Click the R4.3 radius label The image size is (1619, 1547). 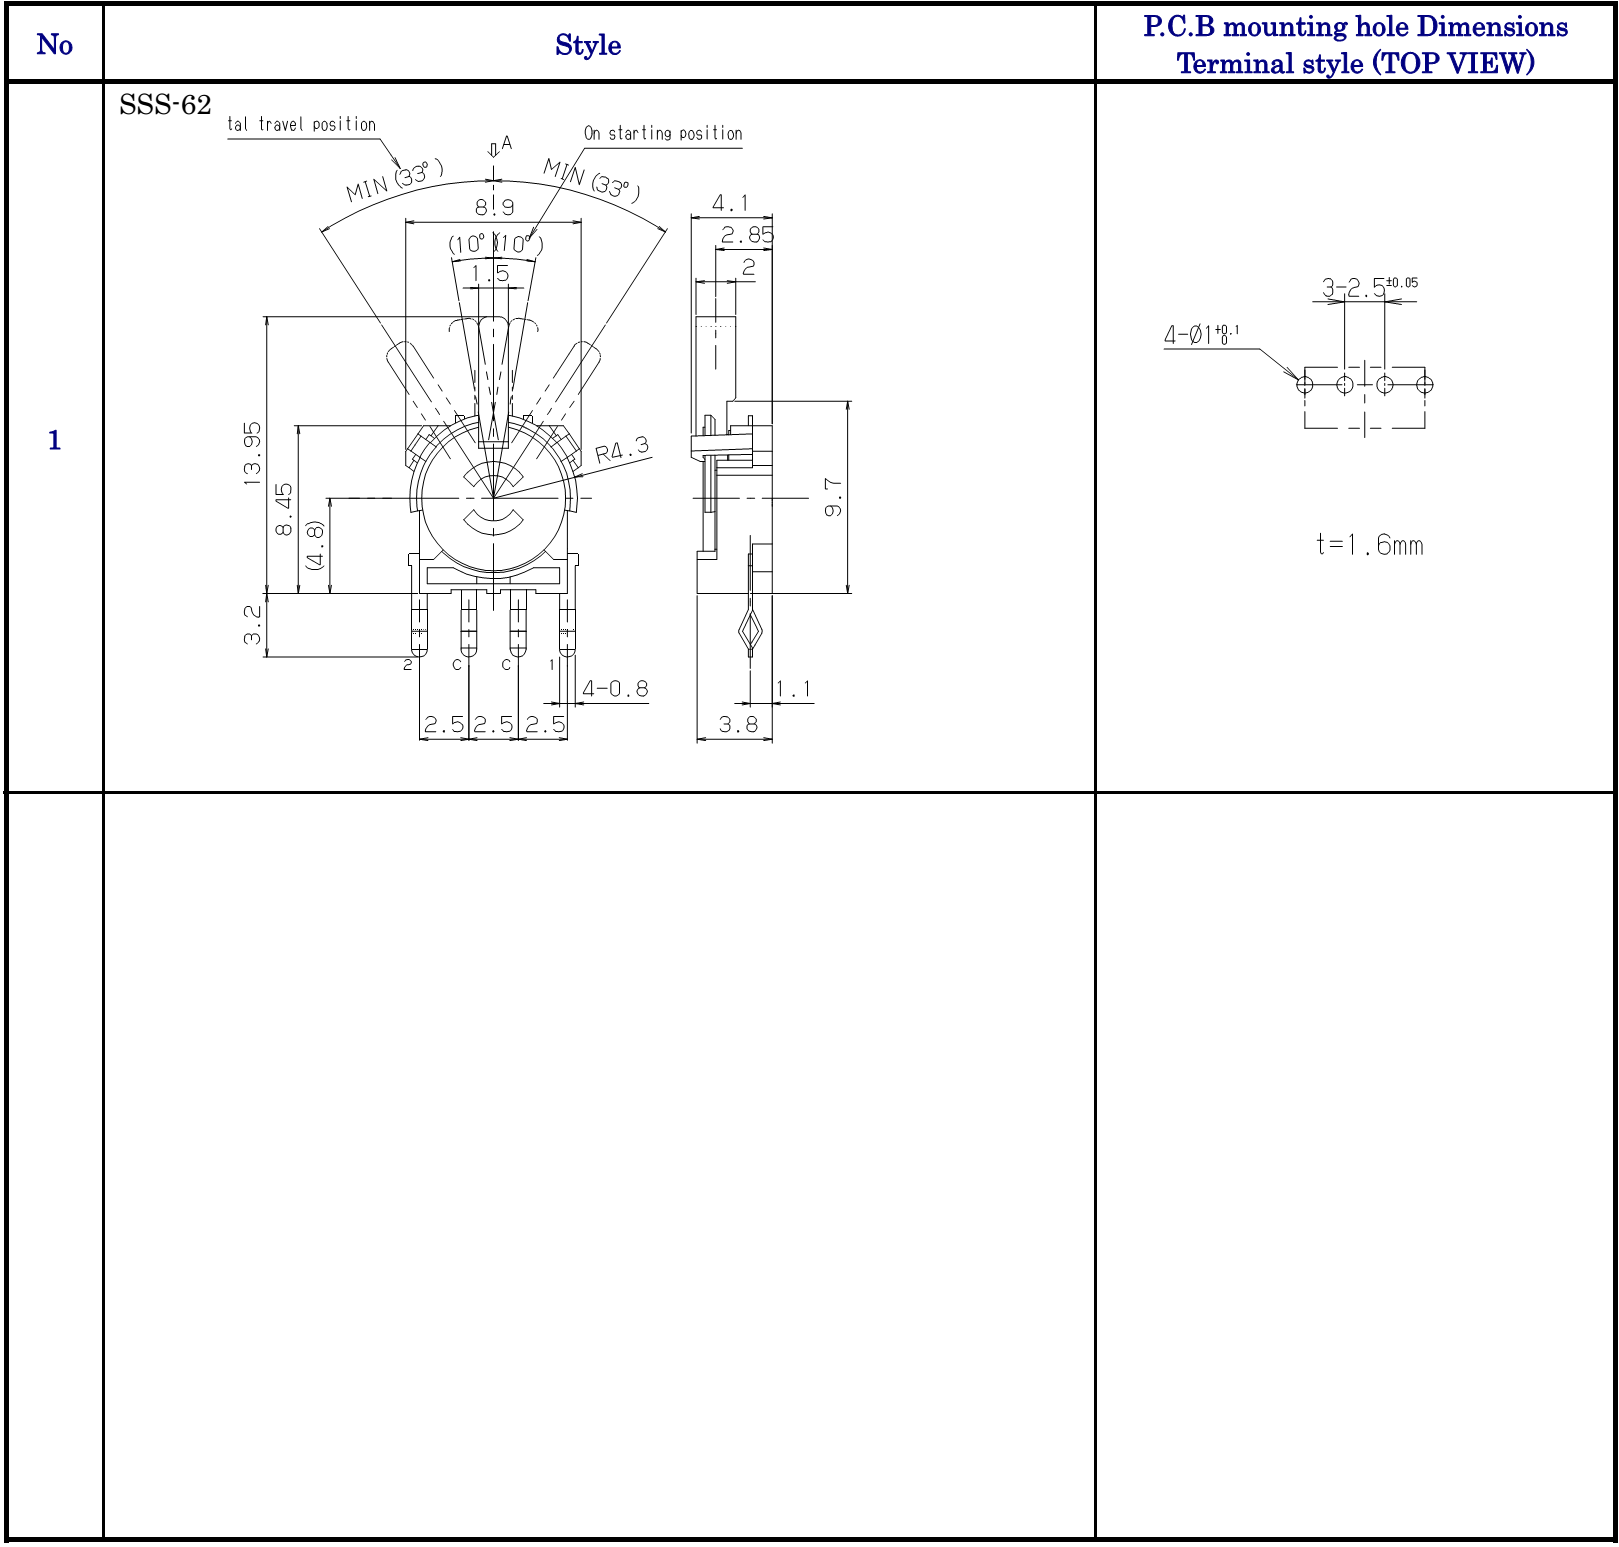pyautogui.click(x=622, y=451)
